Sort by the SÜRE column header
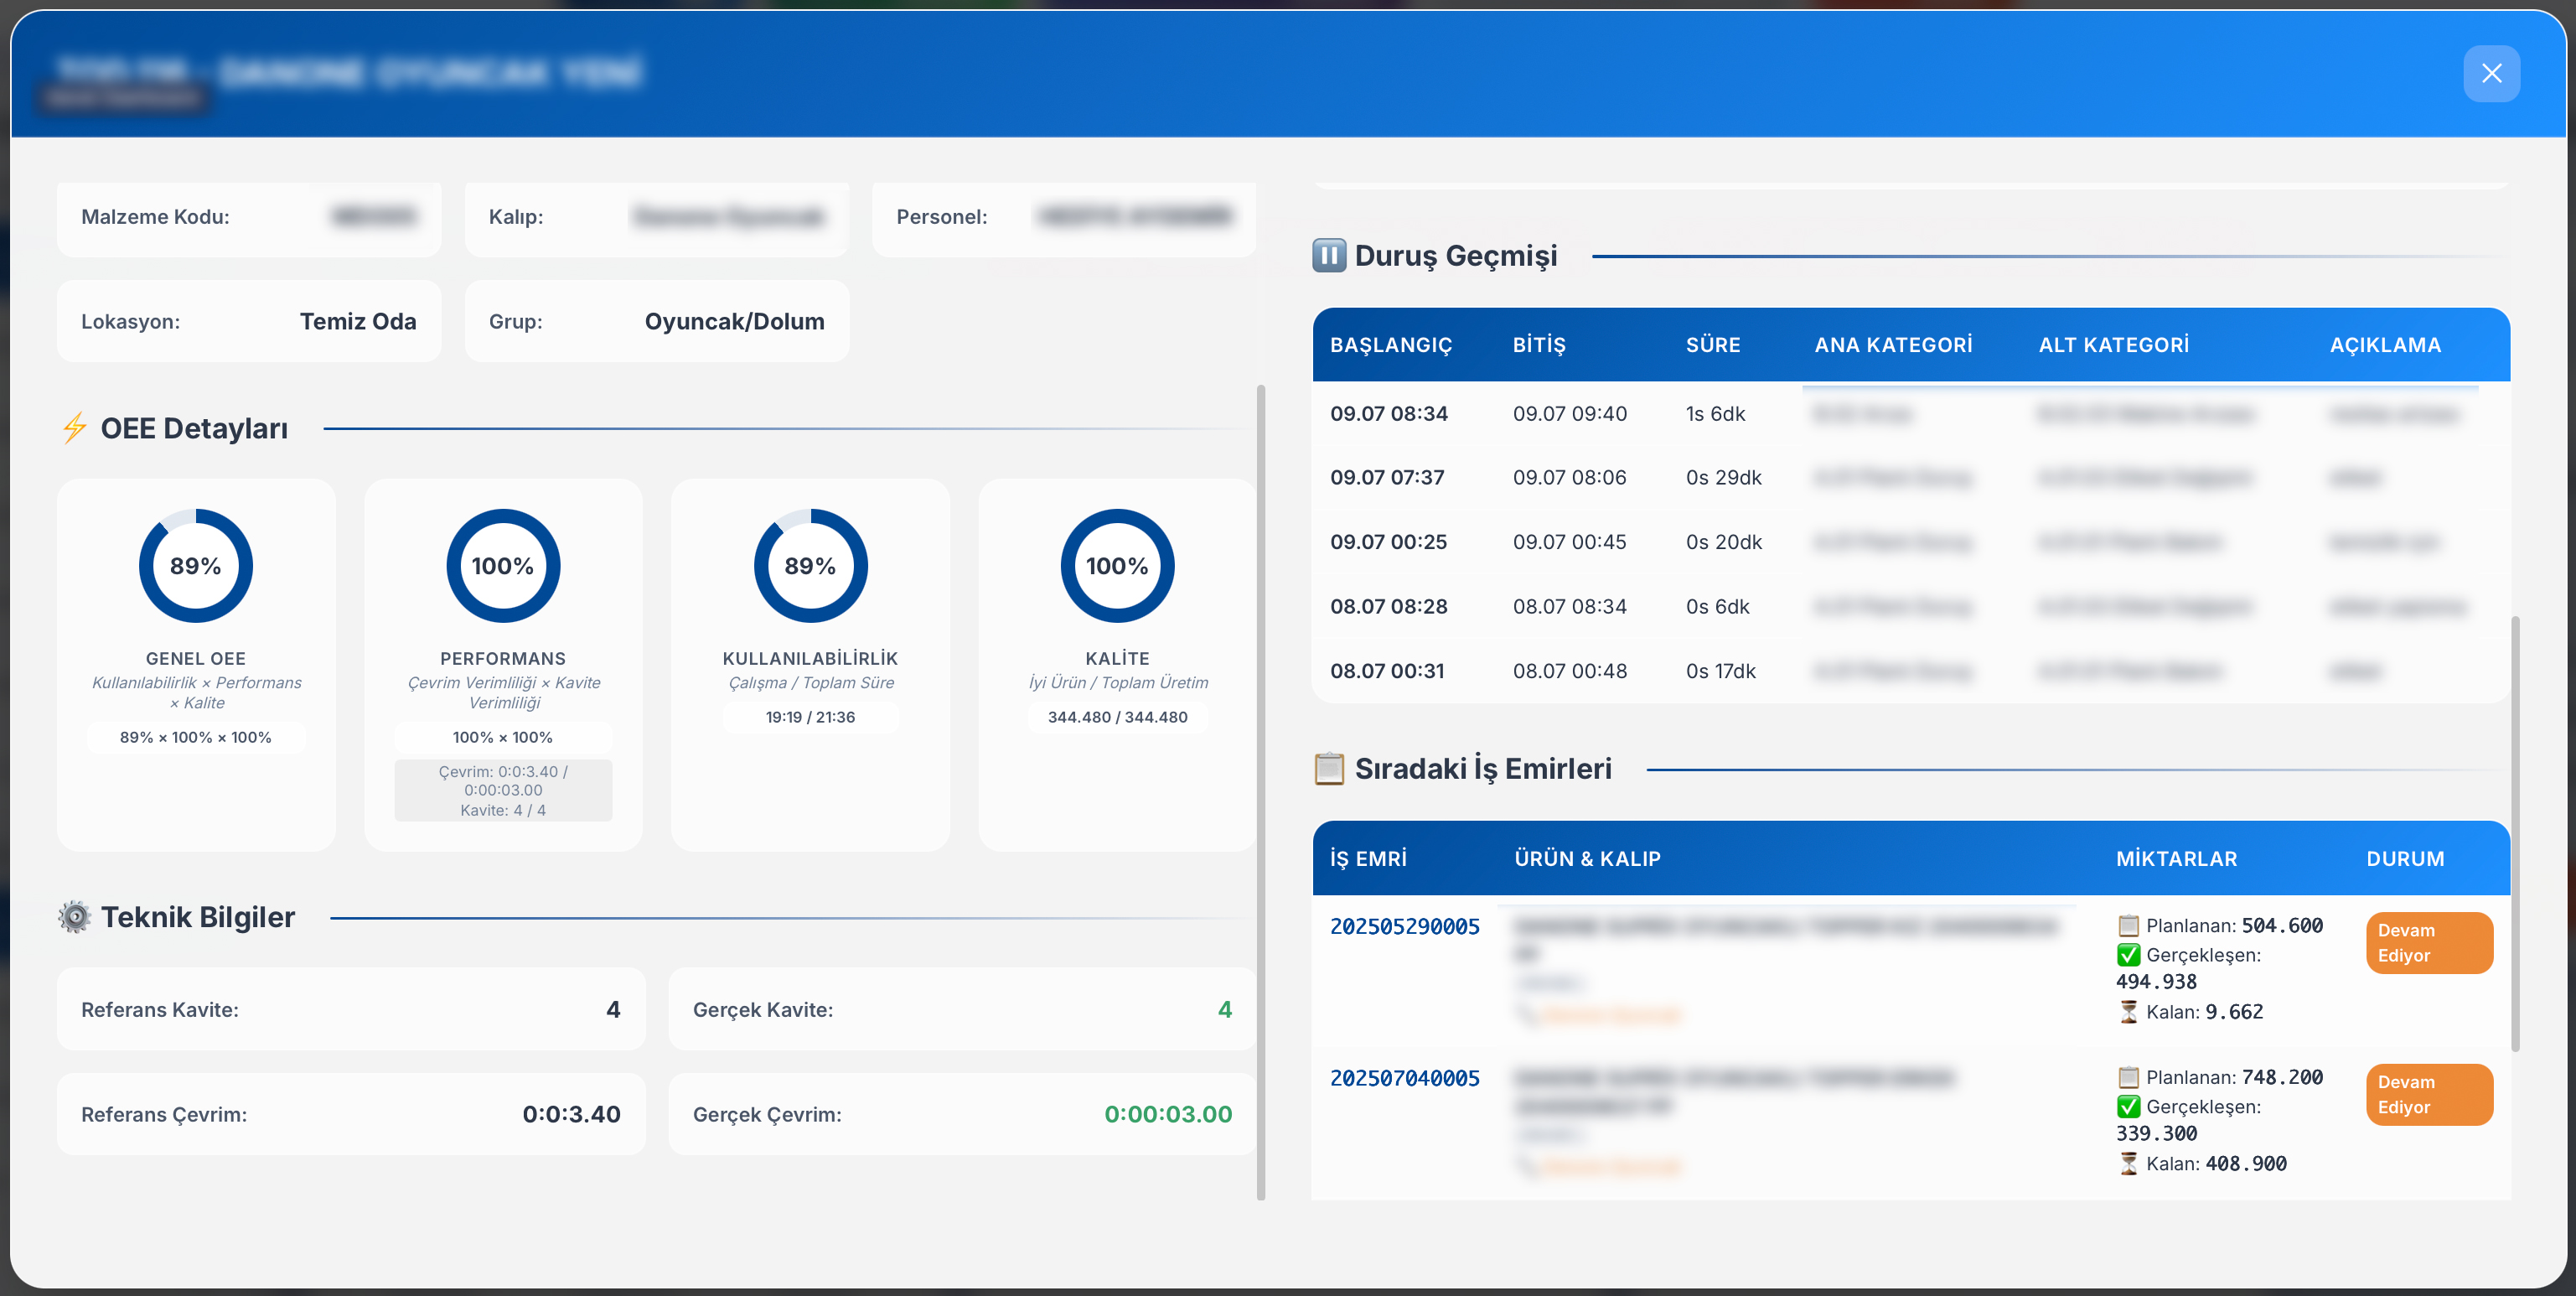The image size is (2576, 1296). [x=1712, y=345]
